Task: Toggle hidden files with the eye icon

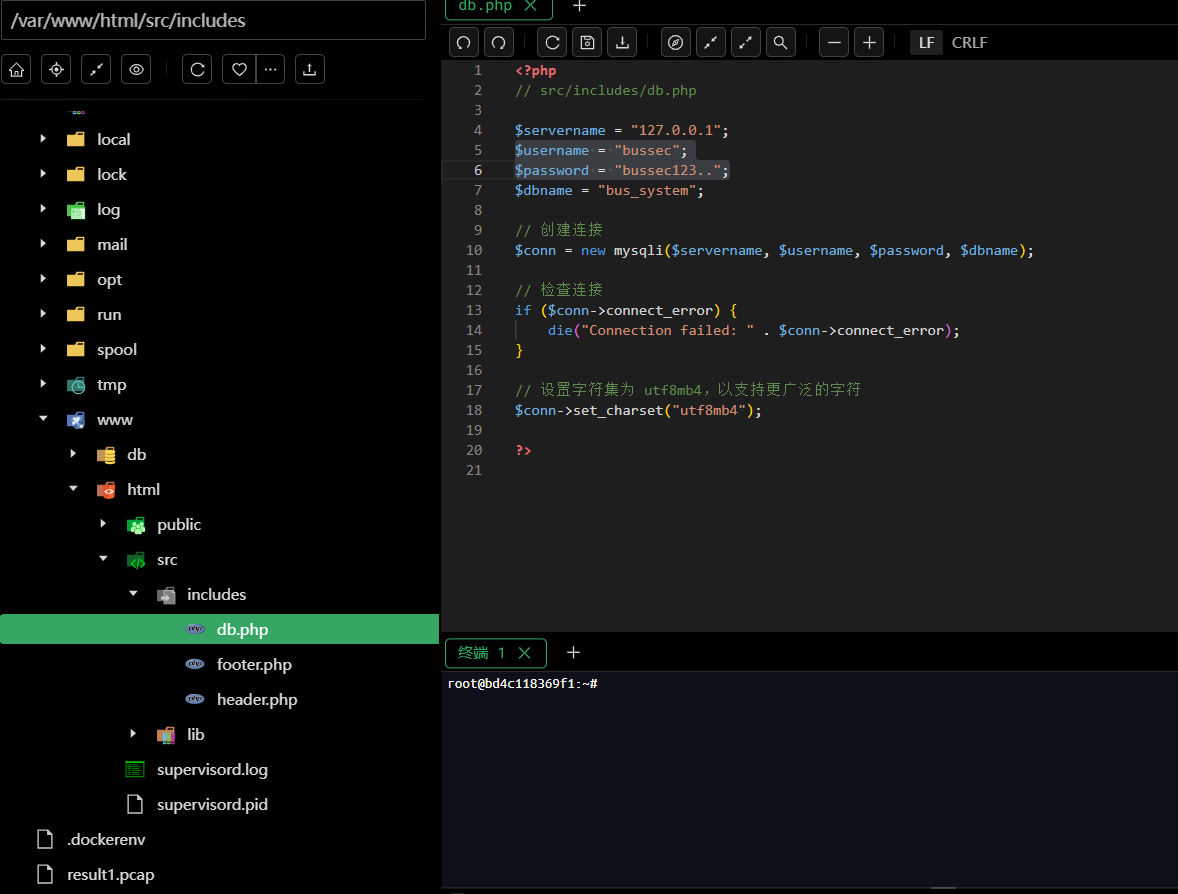Action: (136, 69)
